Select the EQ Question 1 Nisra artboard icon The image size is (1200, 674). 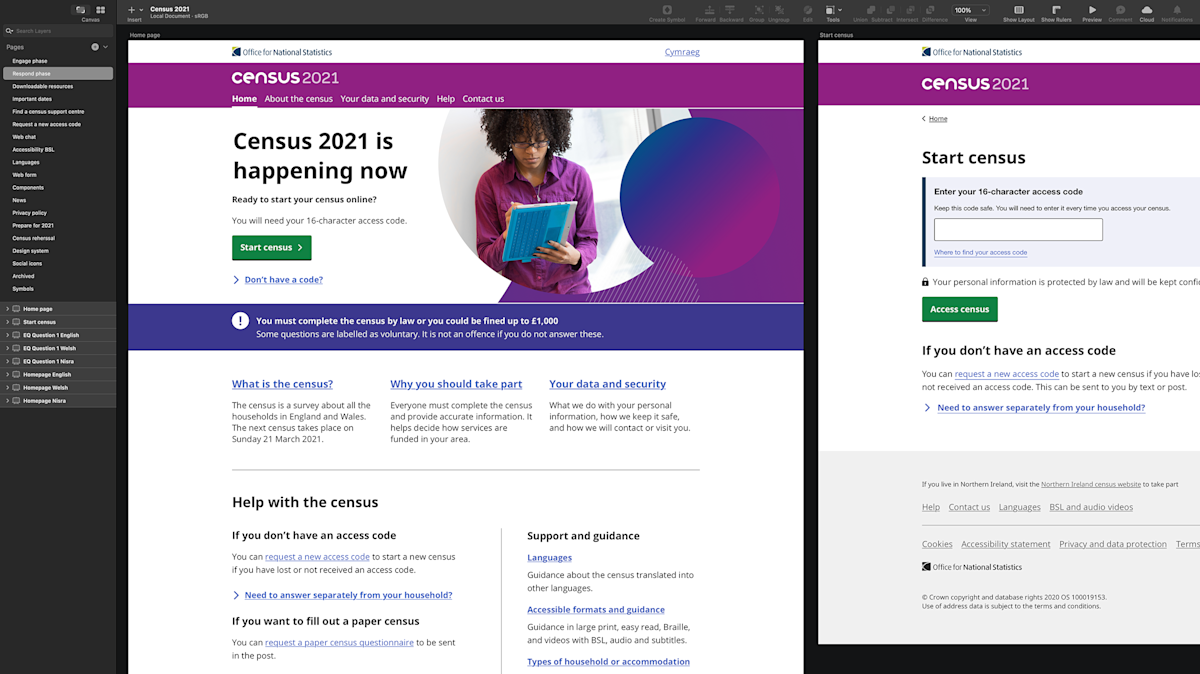point(16,361)
